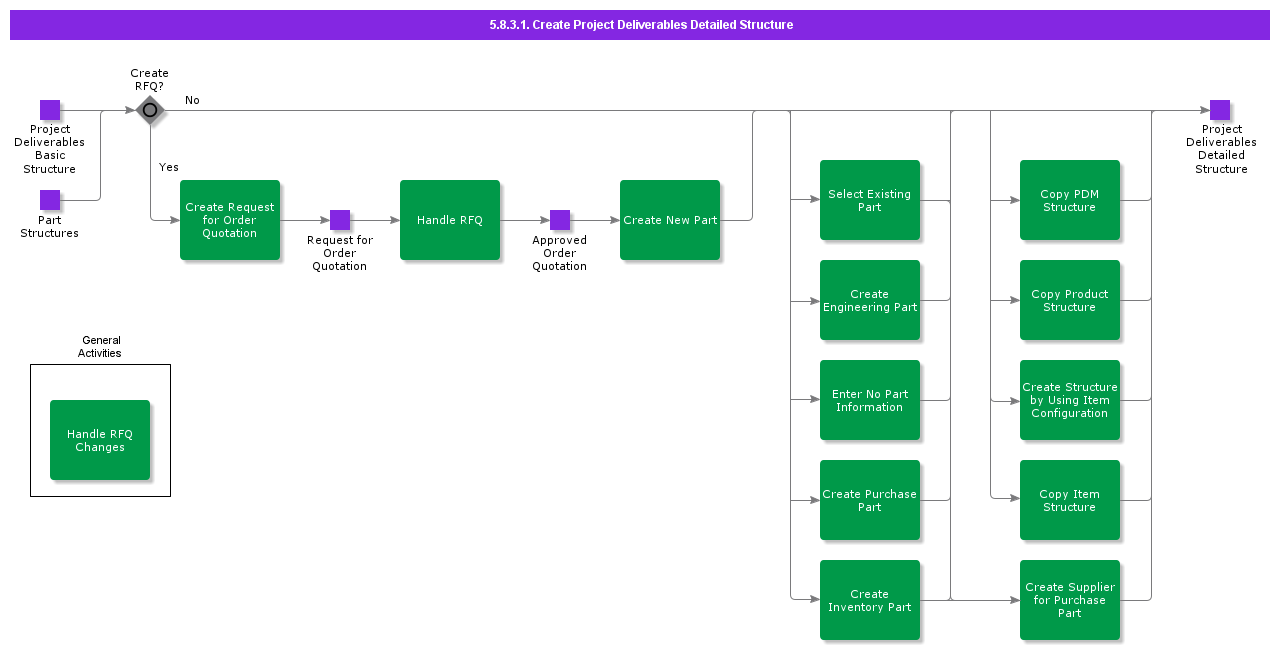Click the Create New Part step
The width and height of the screenshot is (1280, 650).
(670, 220)
